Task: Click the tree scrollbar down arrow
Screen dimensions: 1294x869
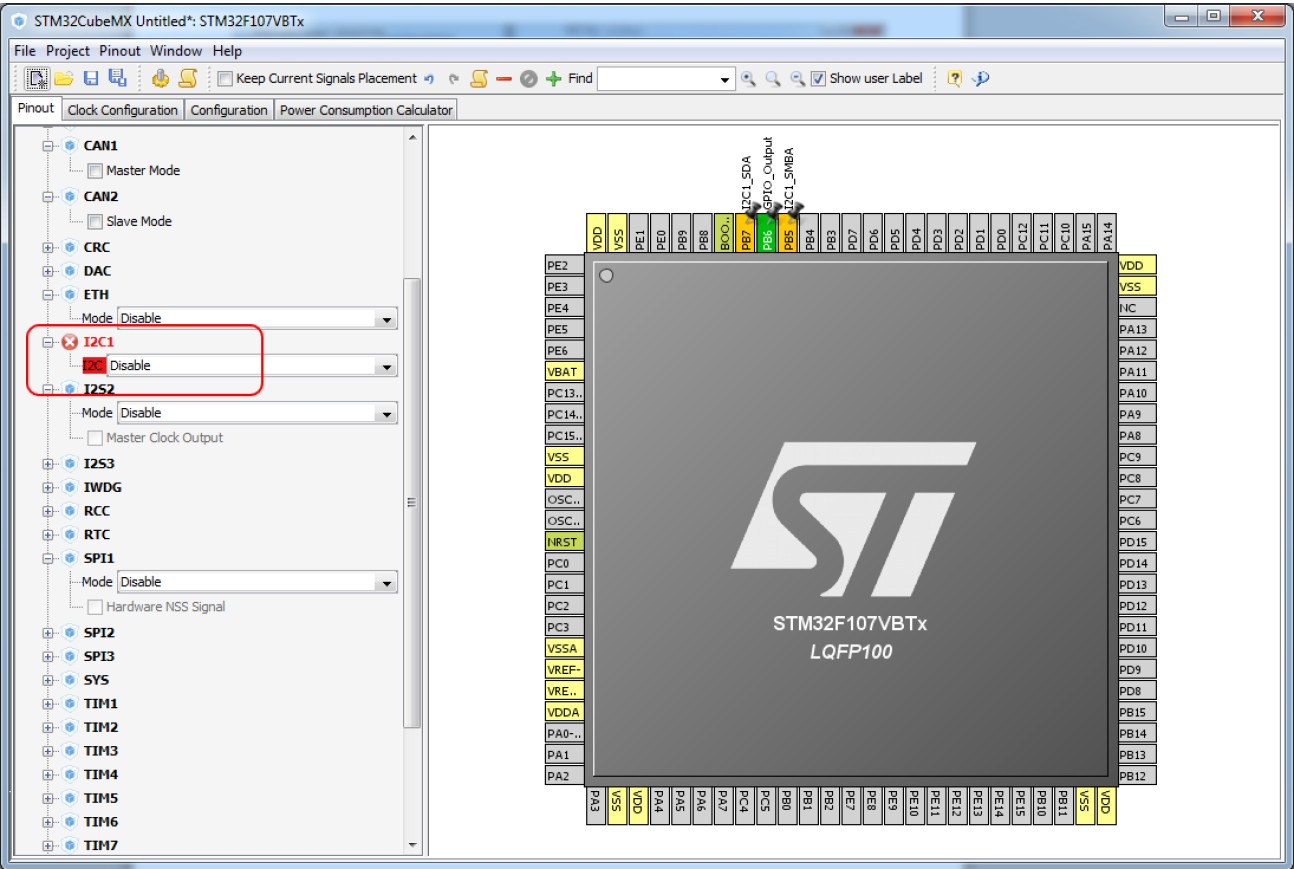Action: click(x=411, y=845)
